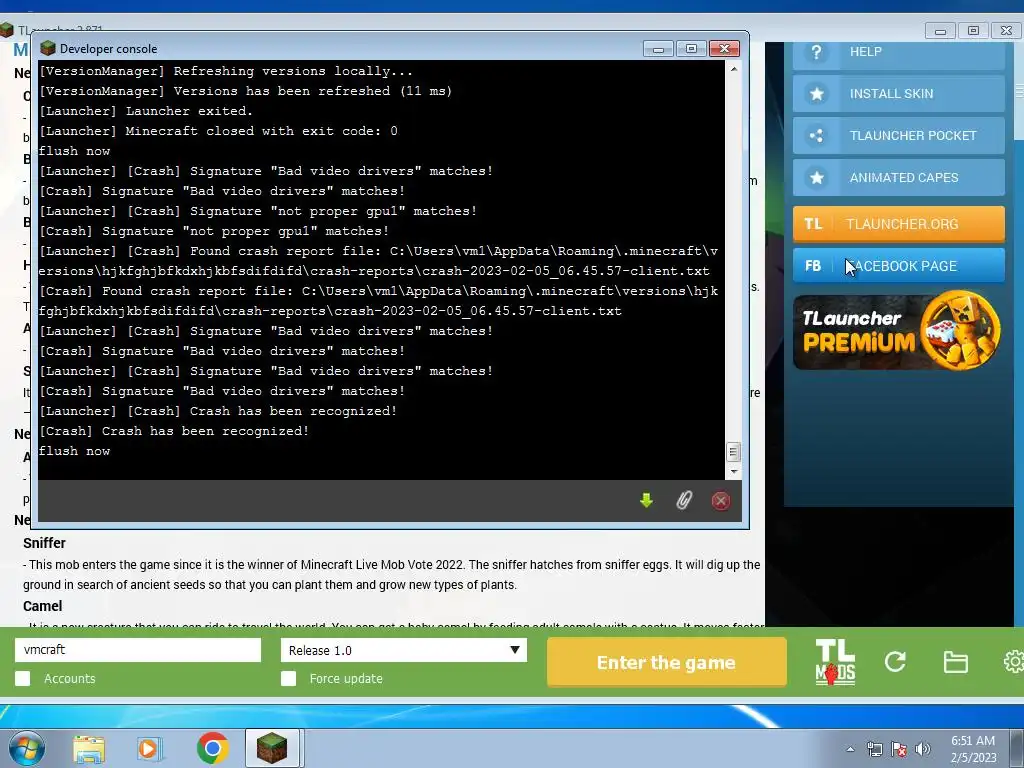Click the red clear icon in Developer console
Image resolution: width=1024 pixels, height=768 pixels.
[721, 501]
